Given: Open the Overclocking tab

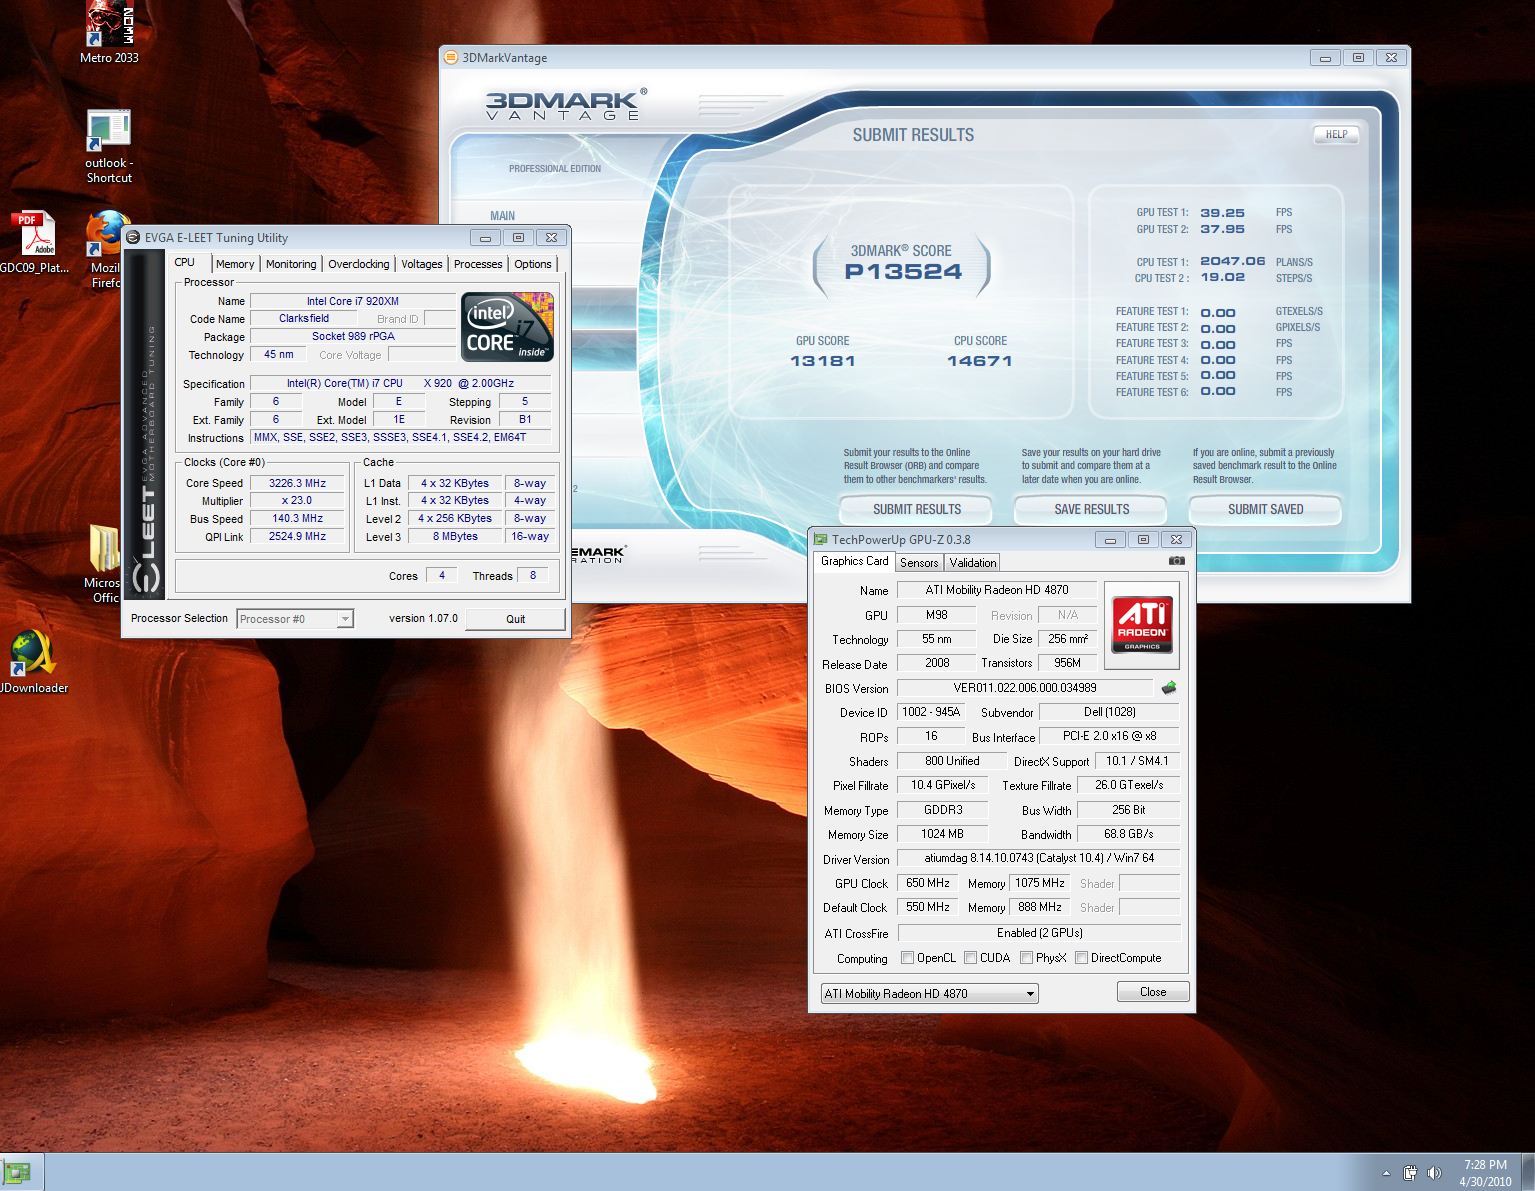Looking at the screenshot, I should (359, 264).
